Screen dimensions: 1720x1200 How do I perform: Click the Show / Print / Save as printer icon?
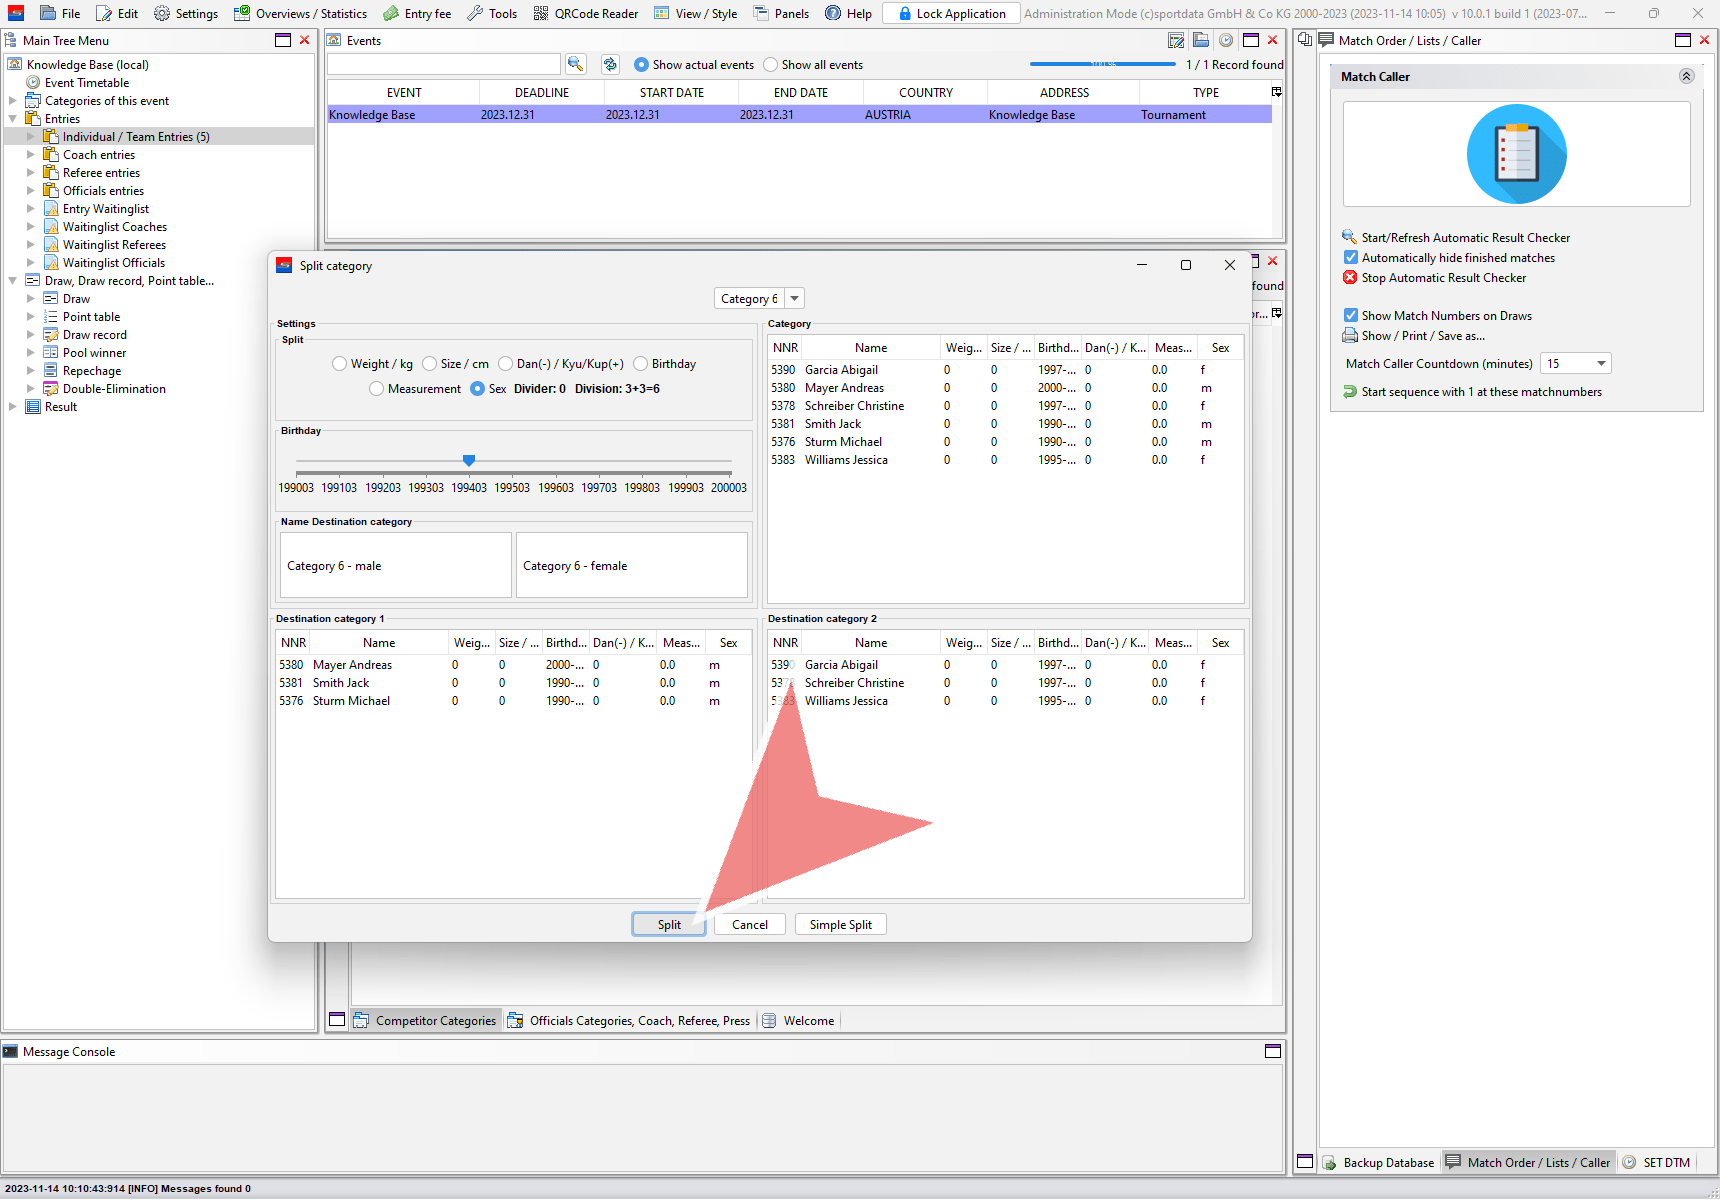[x=1350, y=336]
